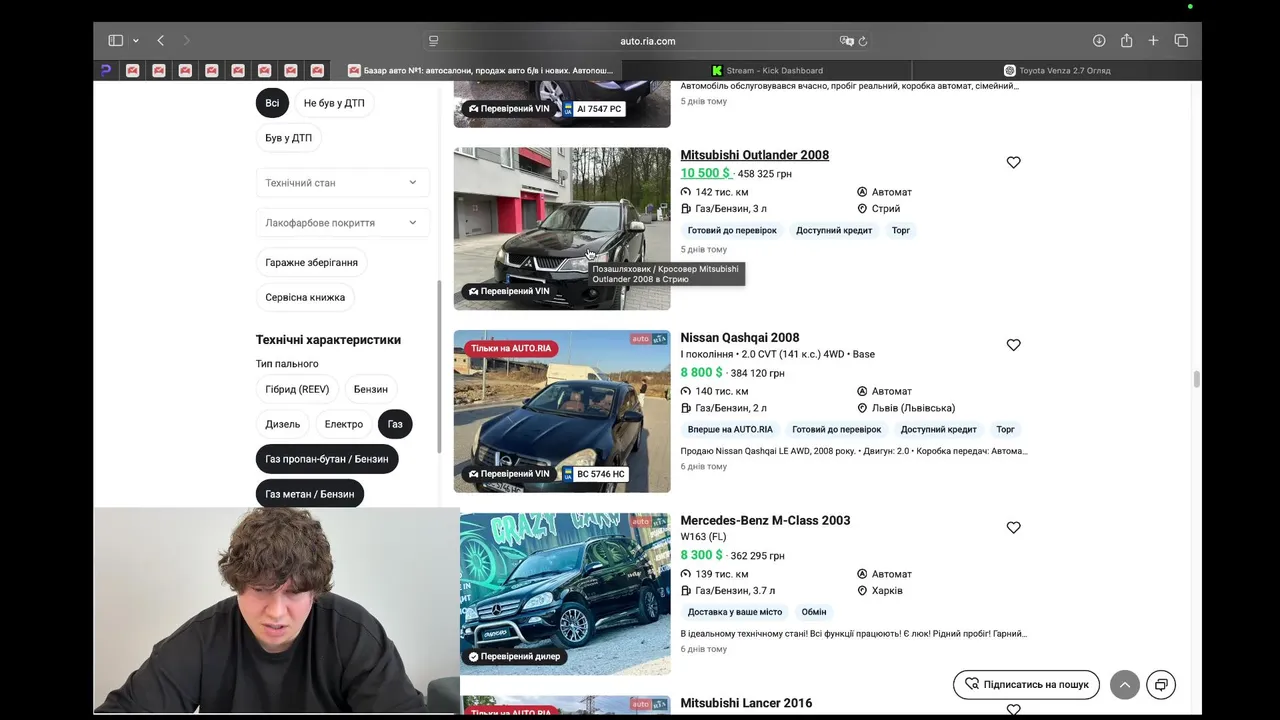Toggle the Гаражне зберігання chip
This screenshot has height=720, width=1280.
click(311, 263)
